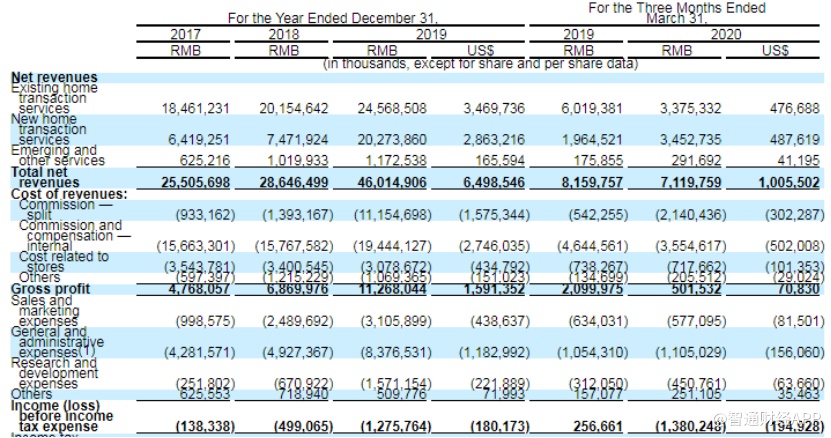The height and width of the screenshot is (438, 831).
Task: Select the (4,644,561) value
Action: click(x=593, y=247)
